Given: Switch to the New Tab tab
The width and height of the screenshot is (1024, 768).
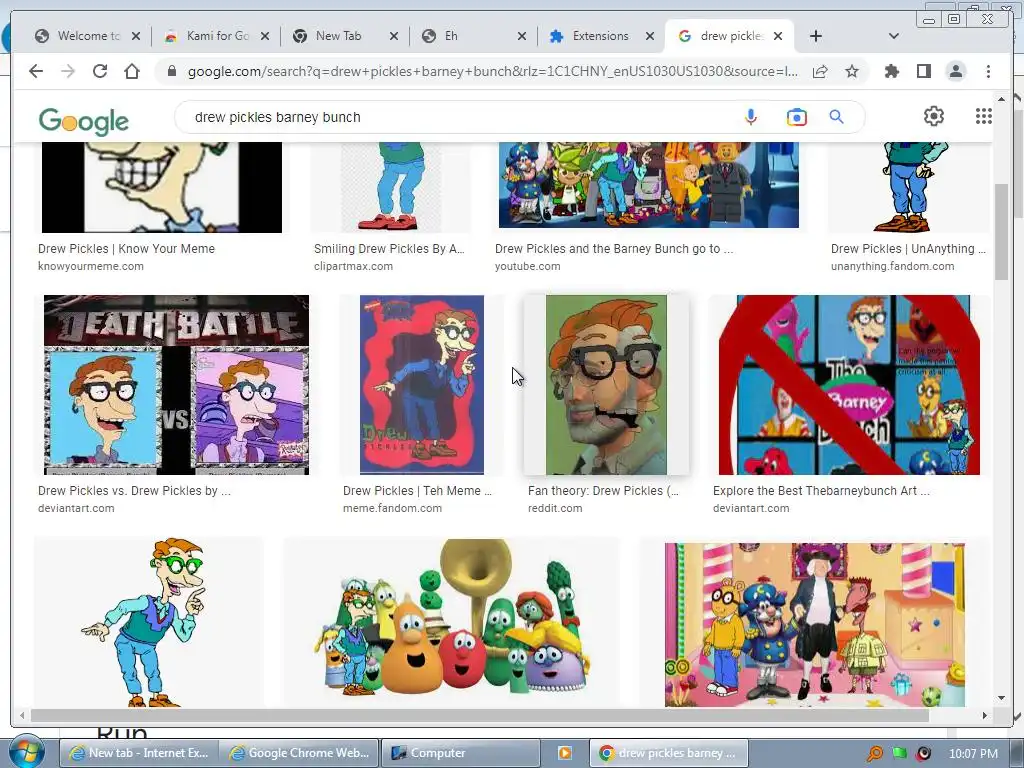Looking at the screenshot, I should coord(345,36).
